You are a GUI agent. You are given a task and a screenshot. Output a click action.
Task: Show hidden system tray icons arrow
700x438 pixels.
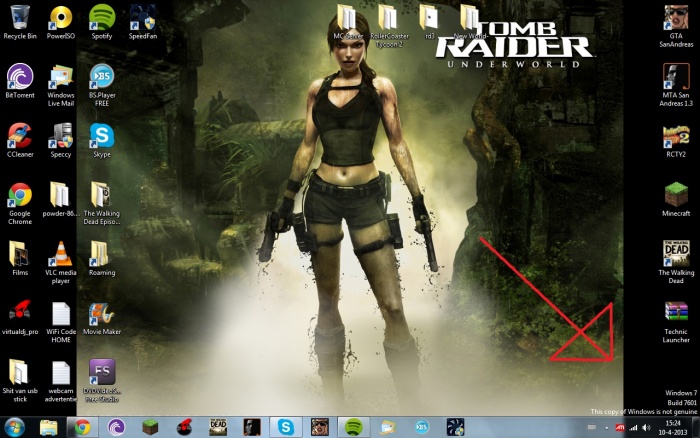(x=606, y=428)
